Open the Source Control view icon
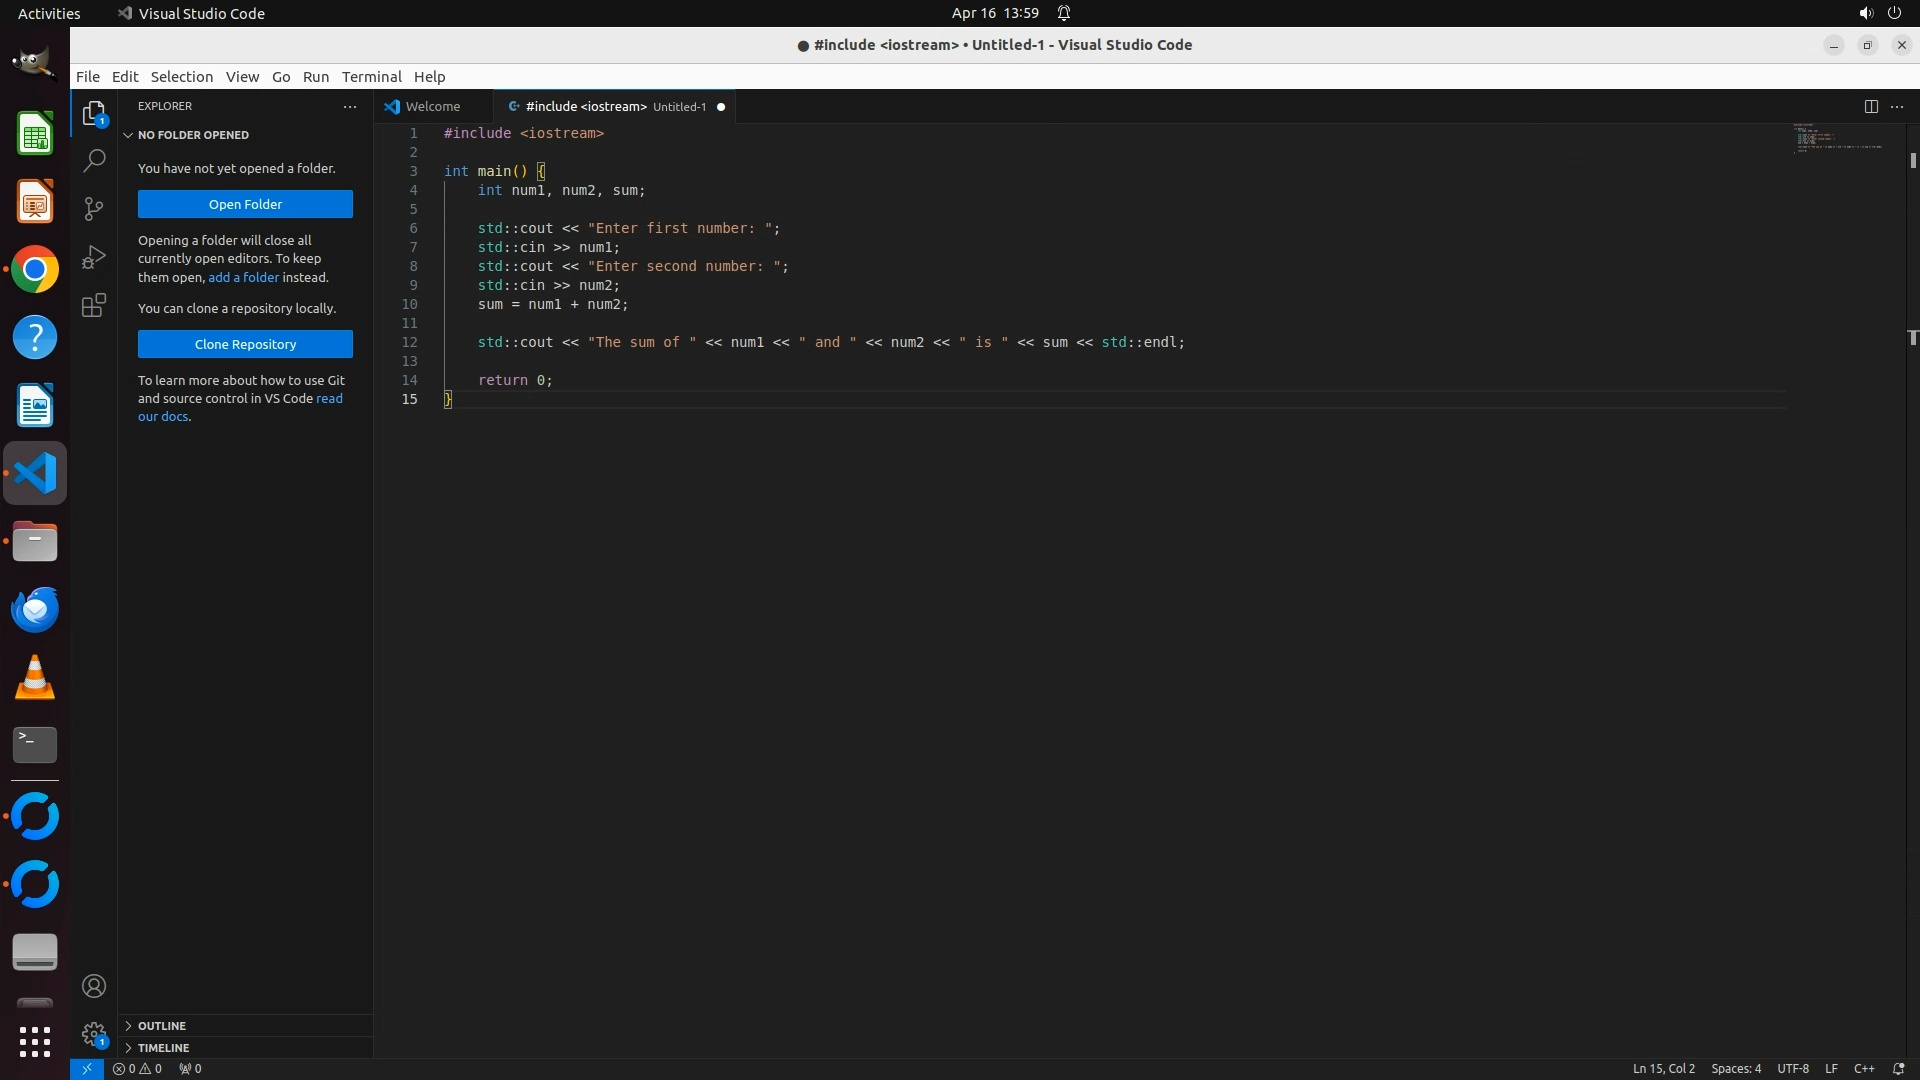Image resolution: width=1920 pixels, height=1080 pixels. click(94, 208)
